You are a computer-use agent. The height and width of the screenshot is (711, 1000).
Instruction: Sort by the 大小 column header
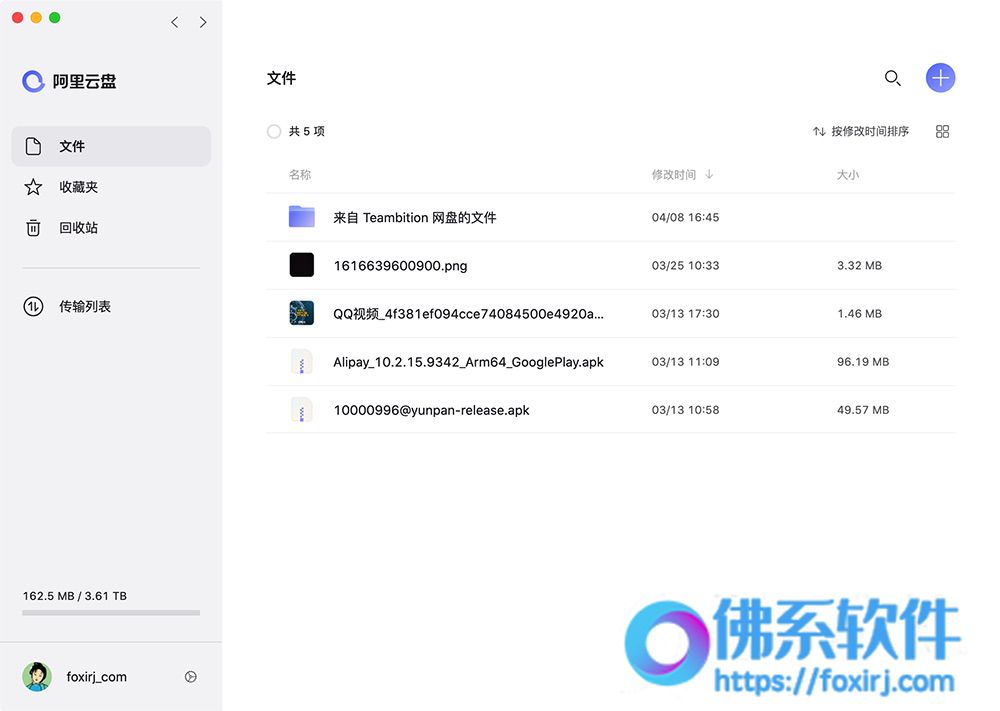click(848, 175)
